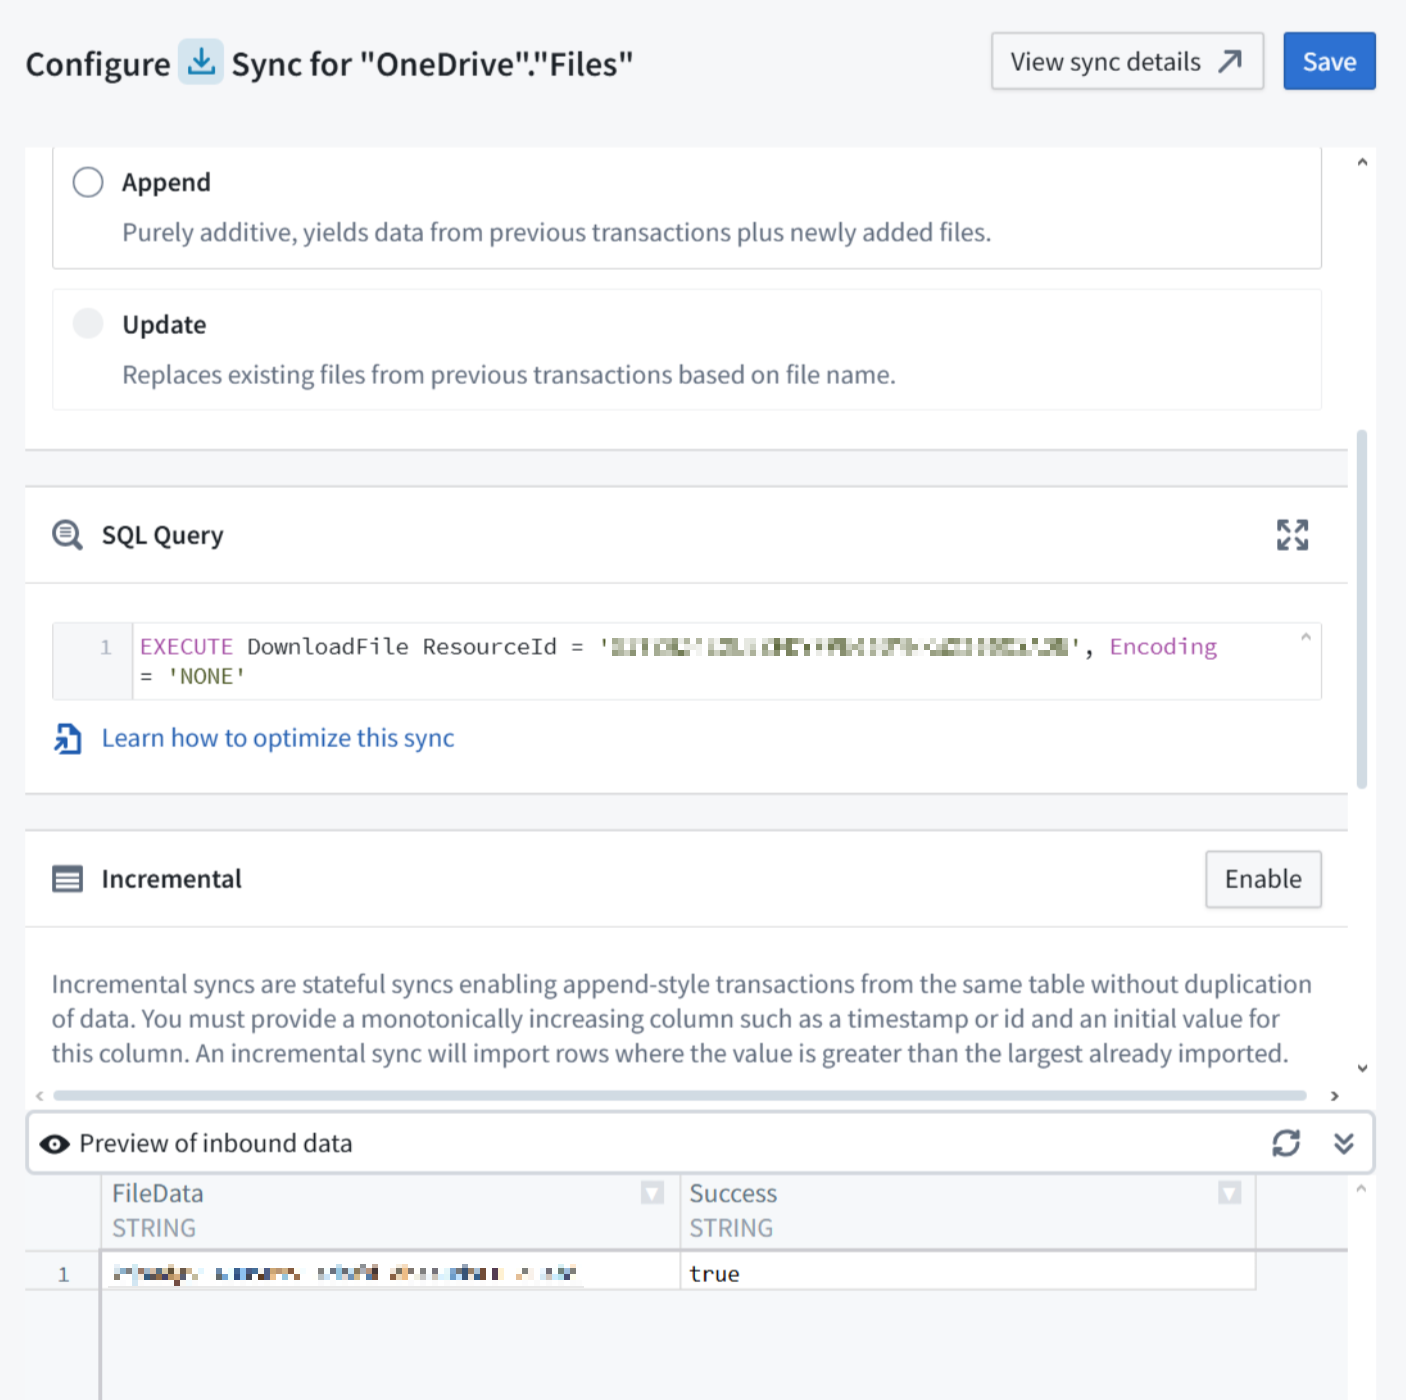
Task: Click the optimize sync document icon
Action: (x=67, y=739)
